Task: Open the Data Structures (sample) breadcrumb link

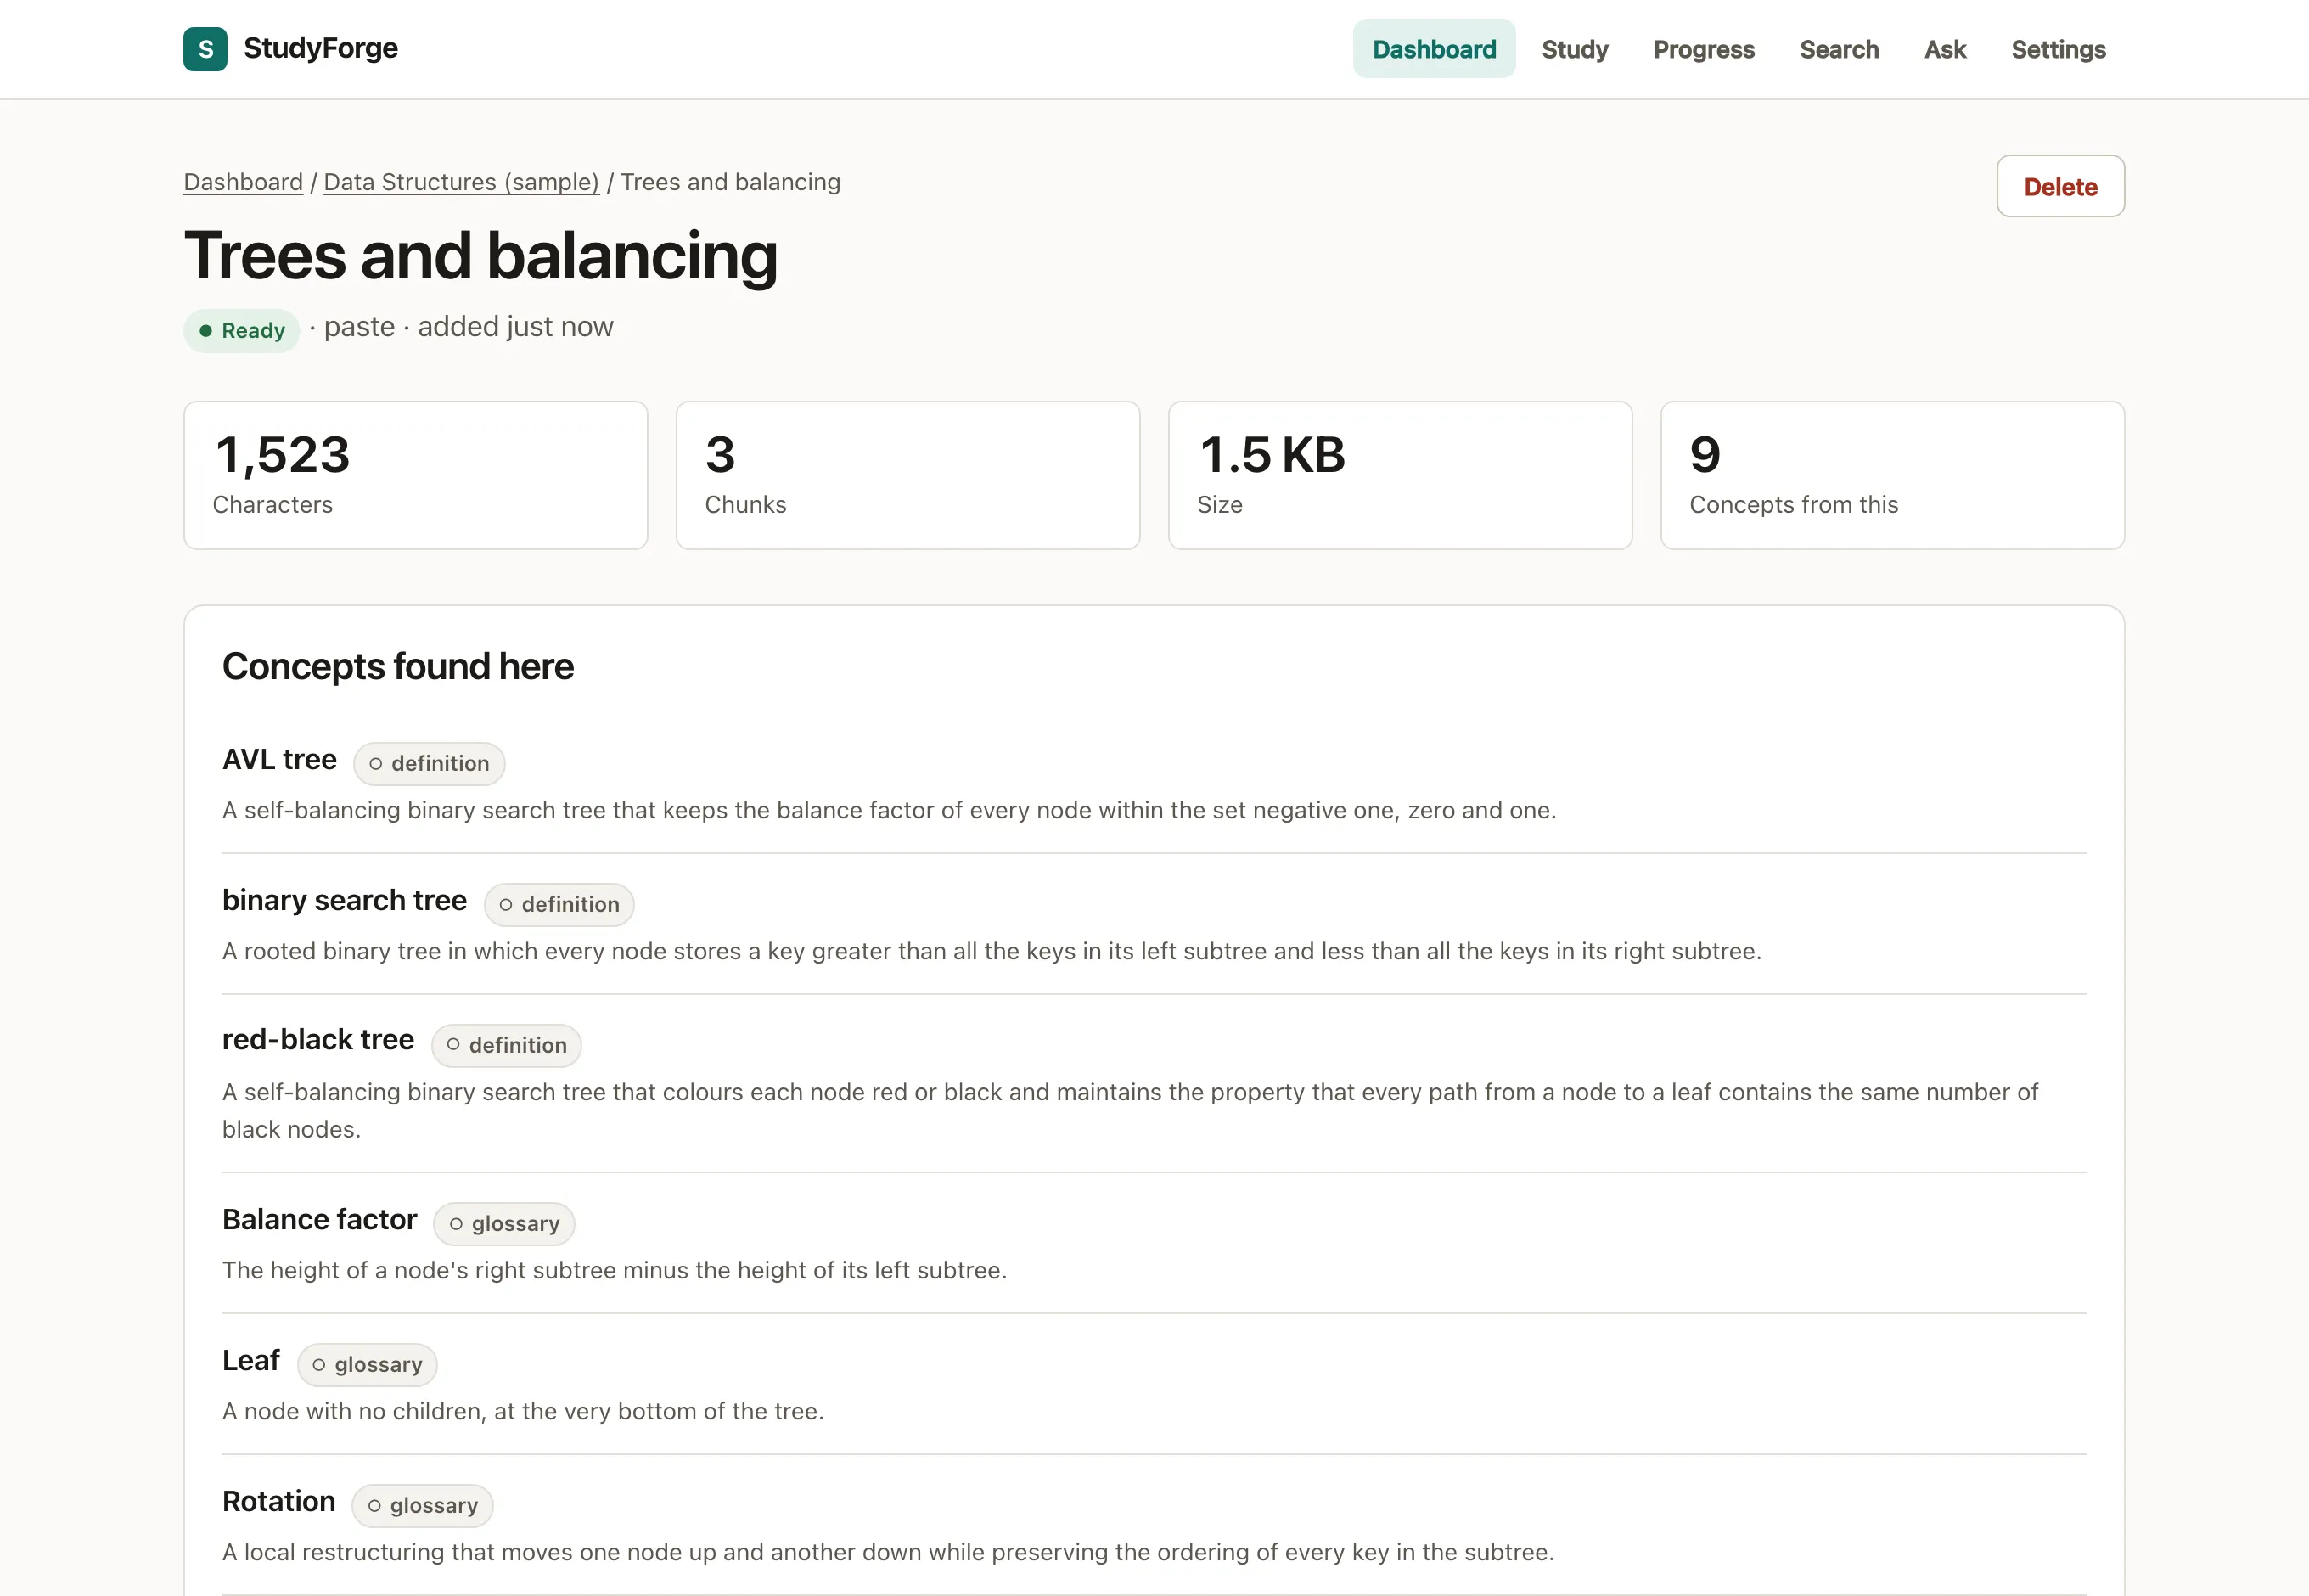Action: click(461, 182)
